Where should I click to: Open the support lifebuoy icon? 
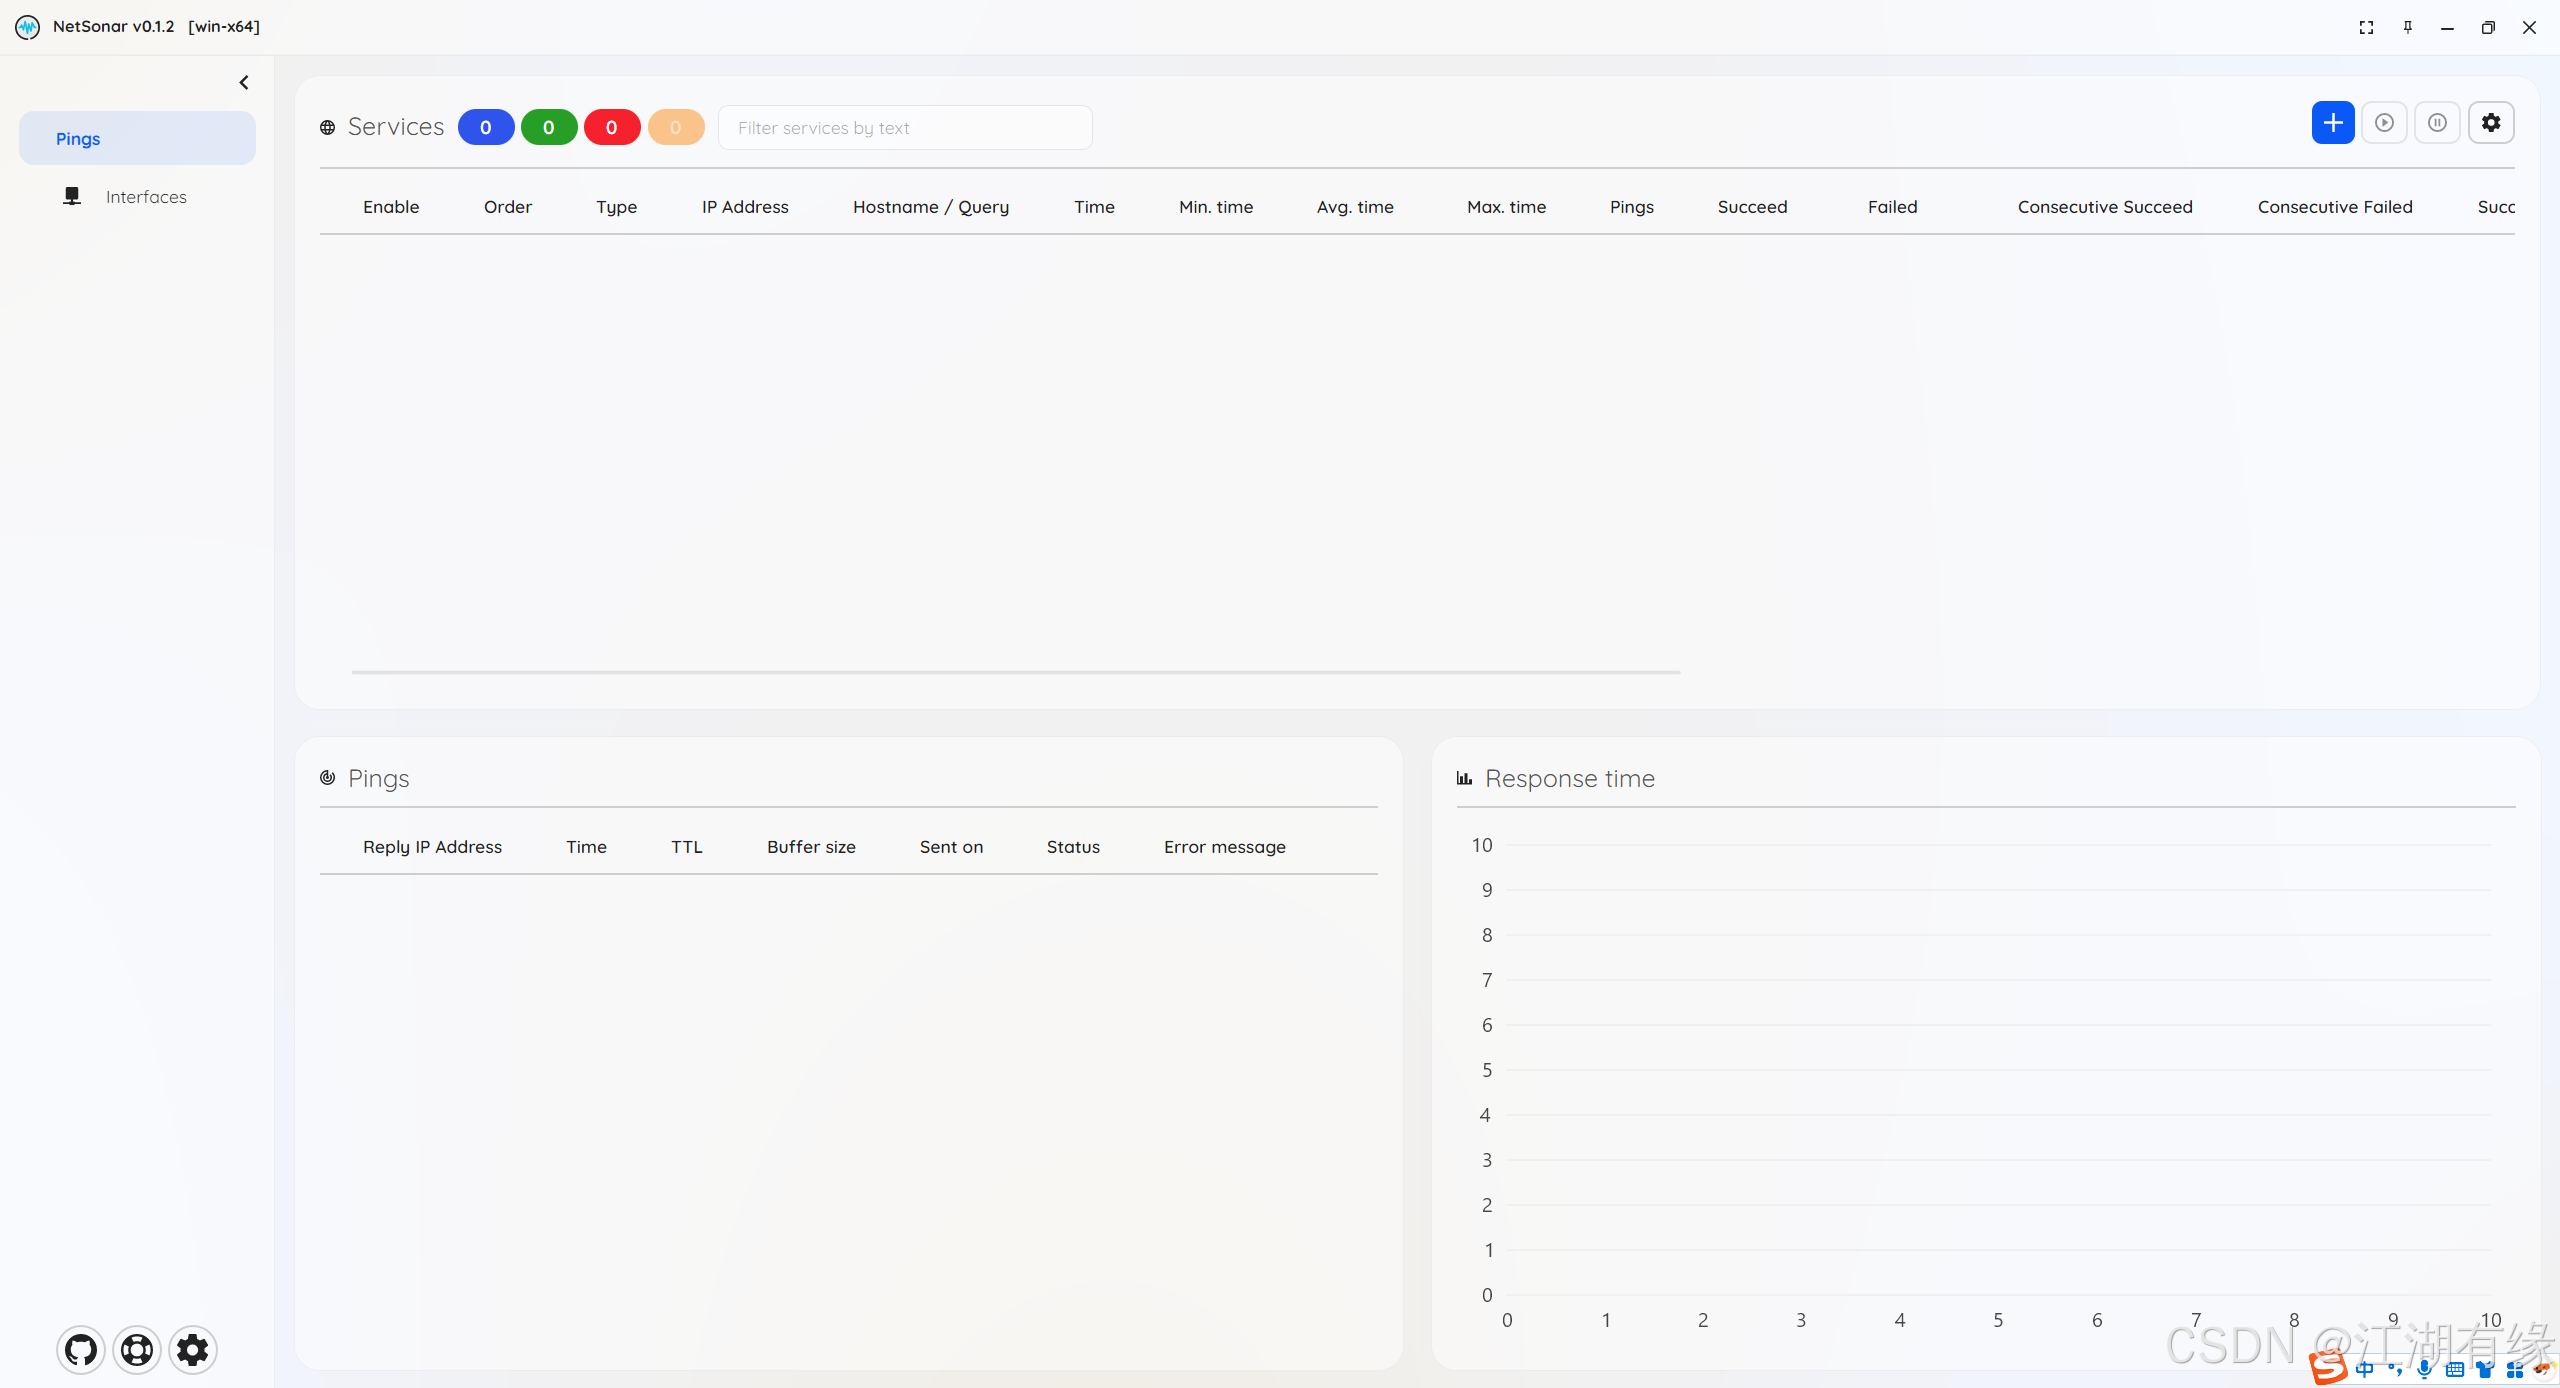click(x=137, y=1350)
